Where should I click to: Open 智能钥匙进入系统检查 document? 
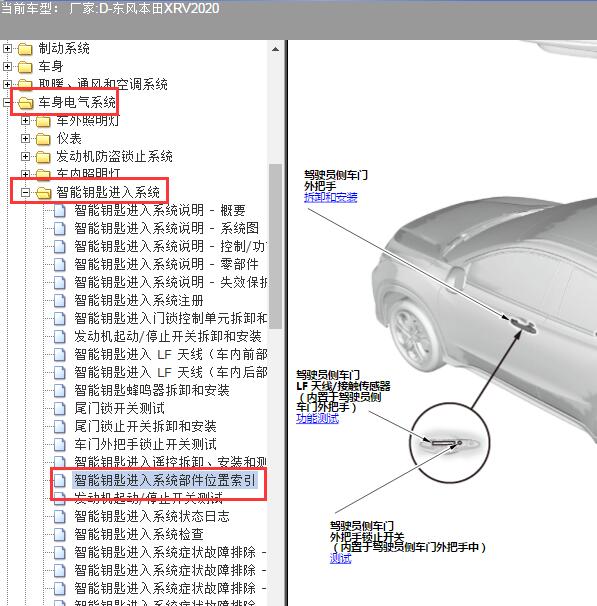pyautogui.click(x=139, y=534)
